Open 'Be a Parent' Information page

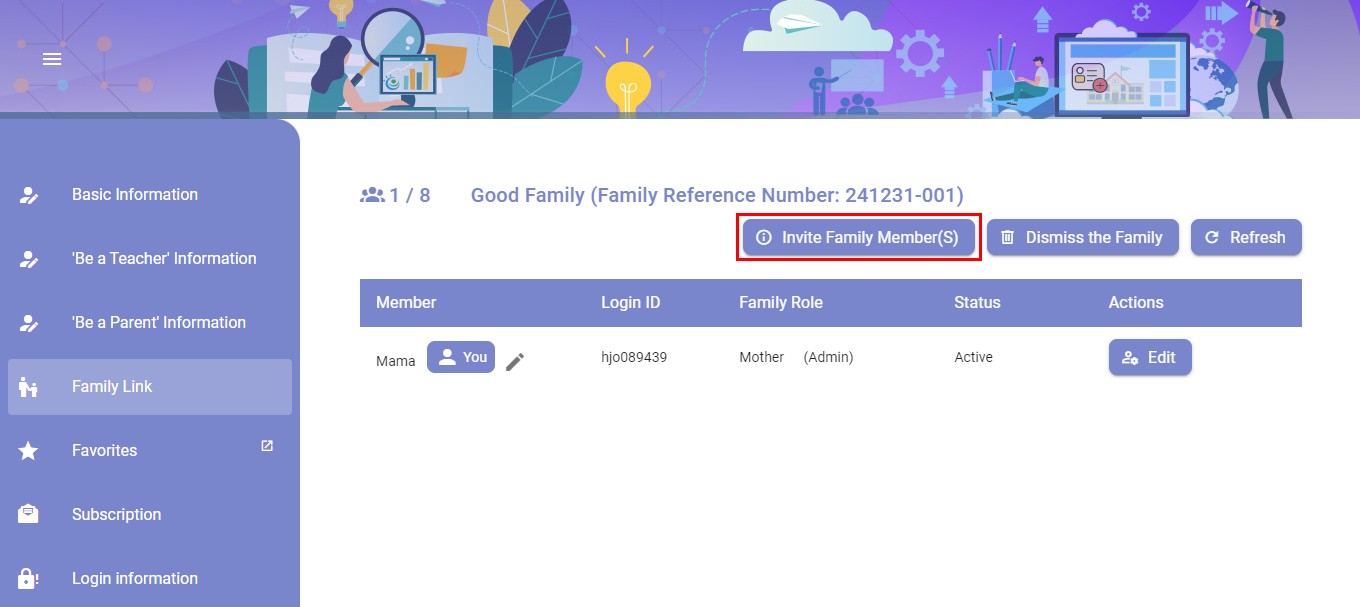(158, 323)
